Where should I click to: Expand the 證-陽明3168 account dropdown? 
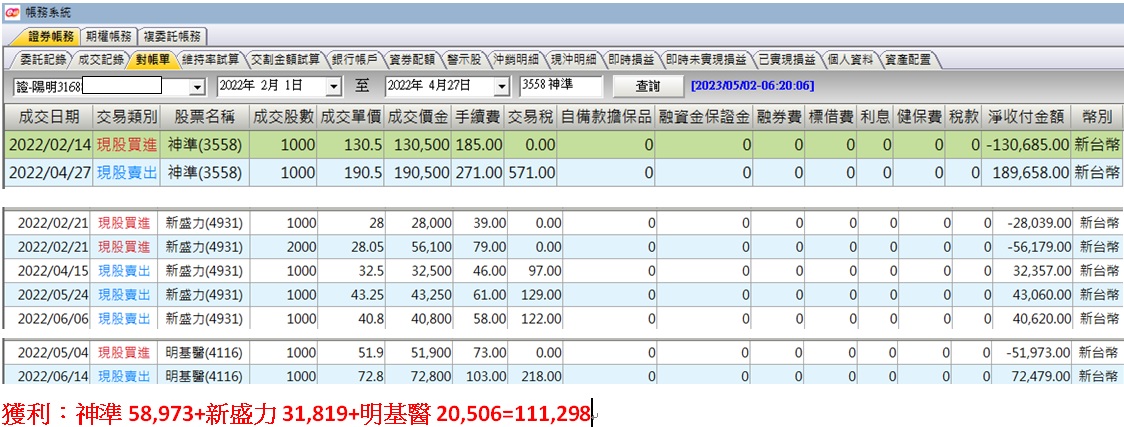[x=197, y=87]
